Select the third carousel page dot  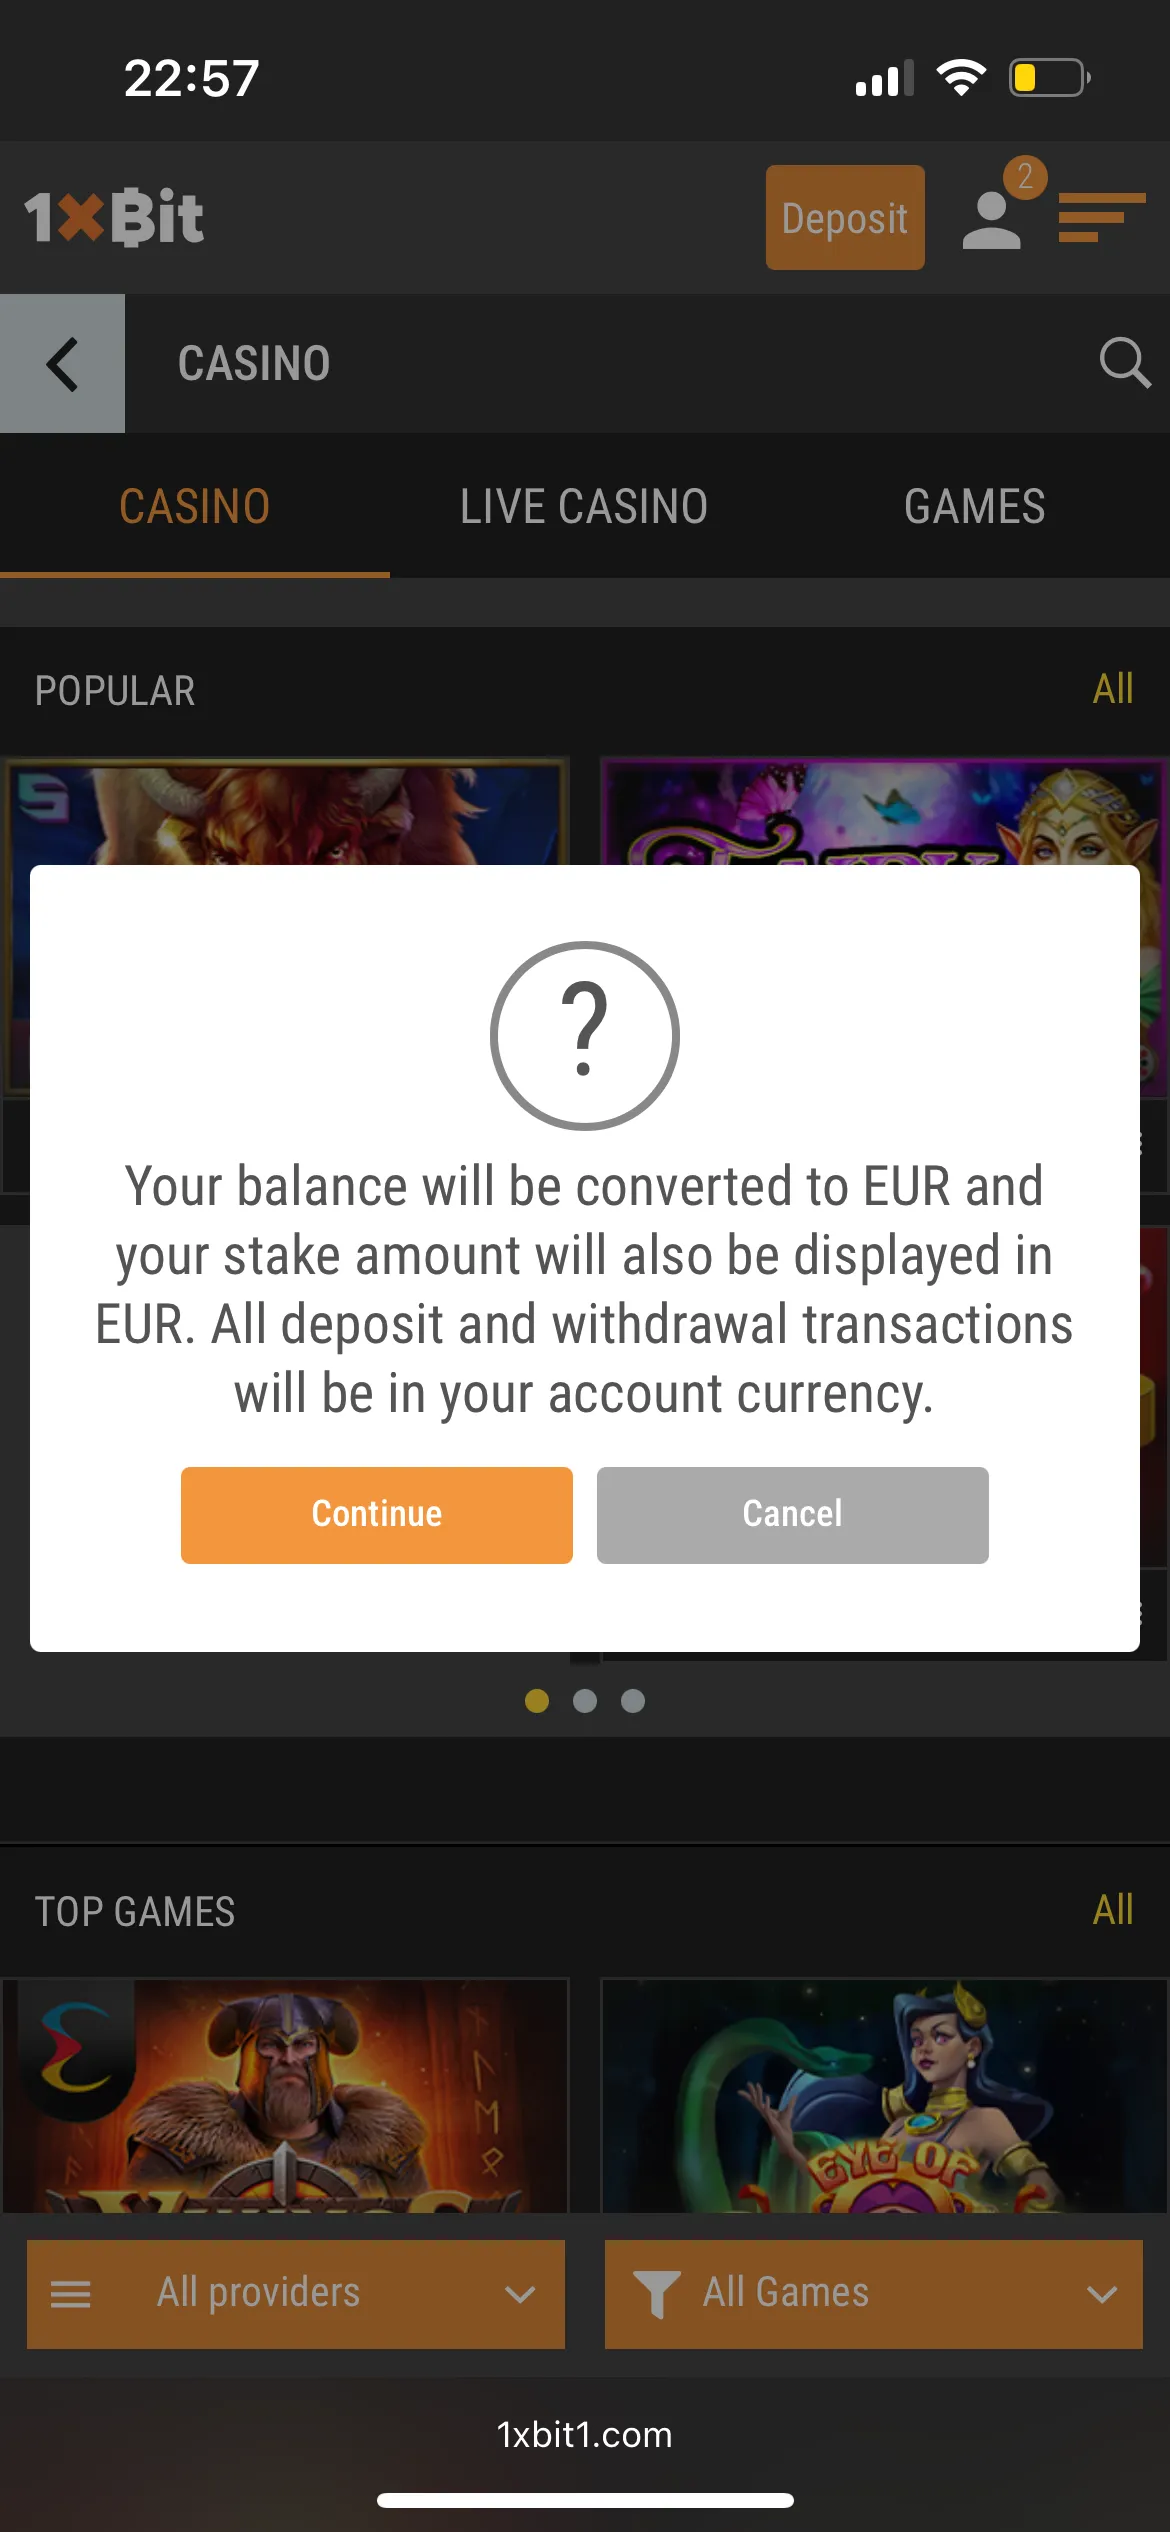pos(633,1701)
